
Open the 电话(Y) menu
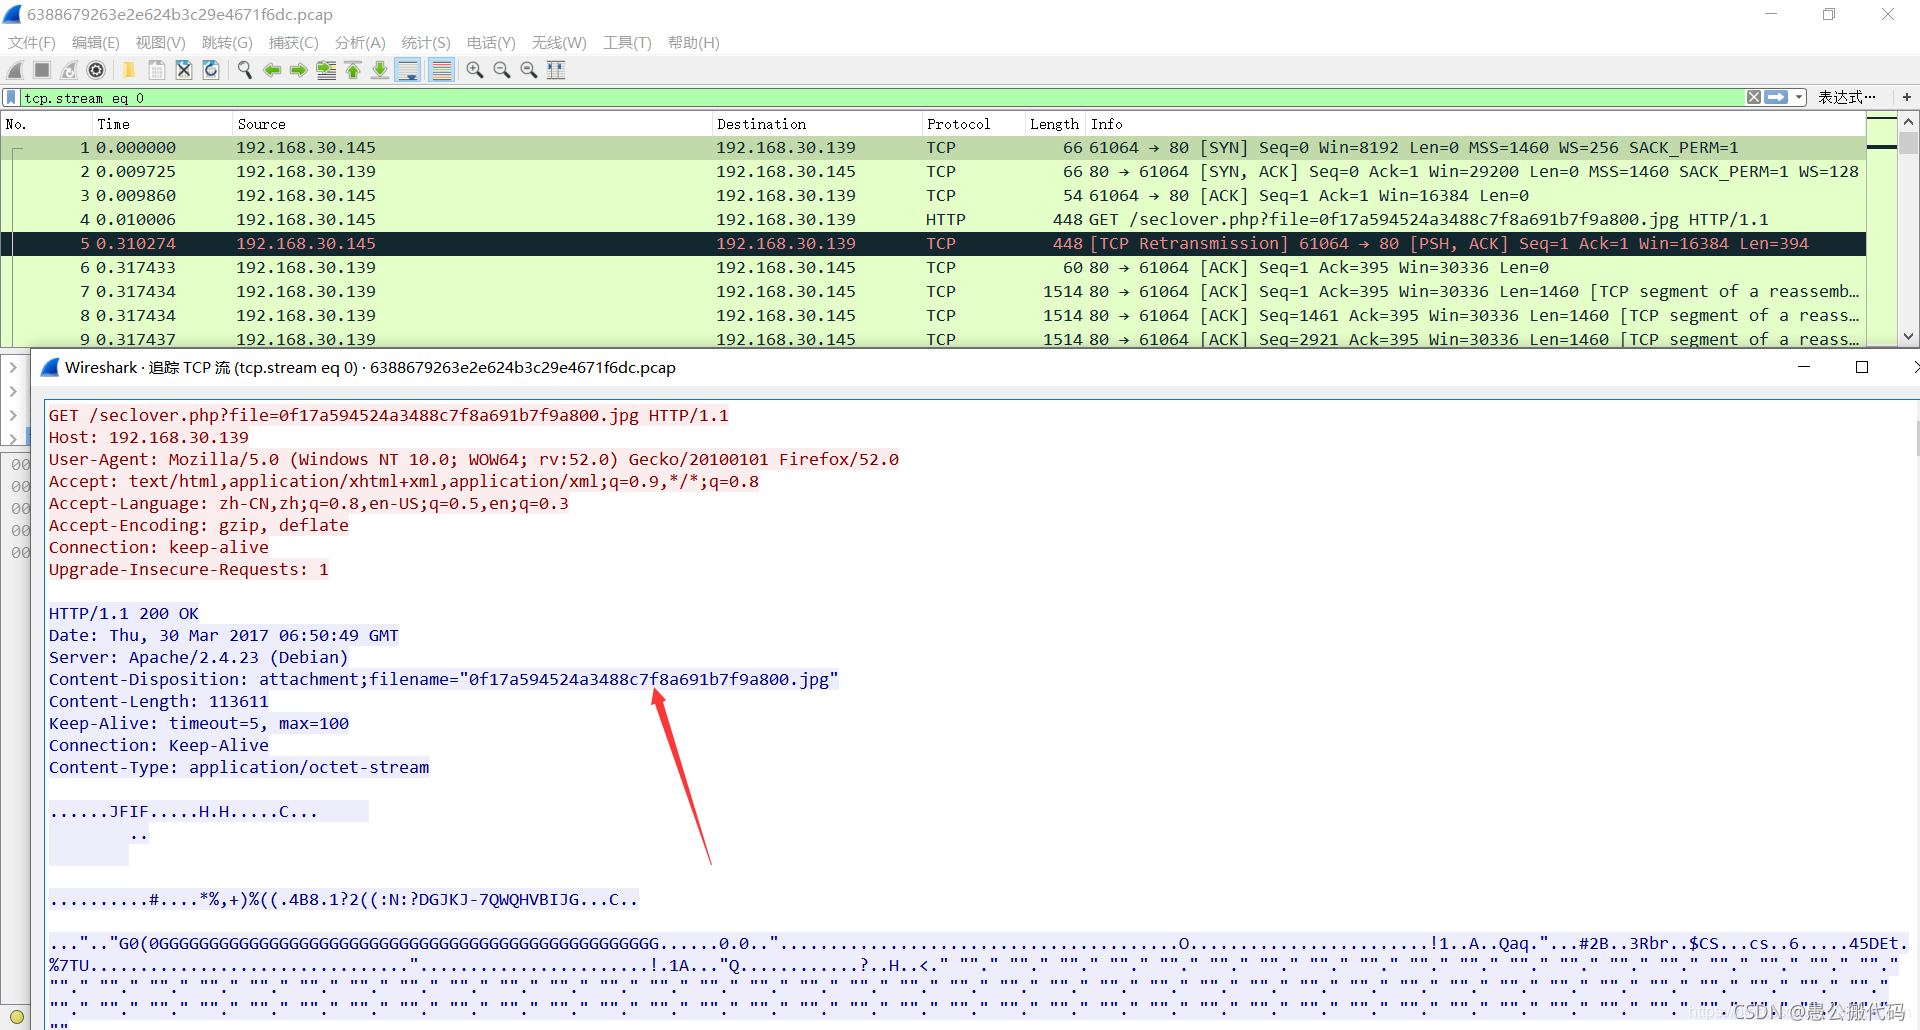tap(491, 43)
